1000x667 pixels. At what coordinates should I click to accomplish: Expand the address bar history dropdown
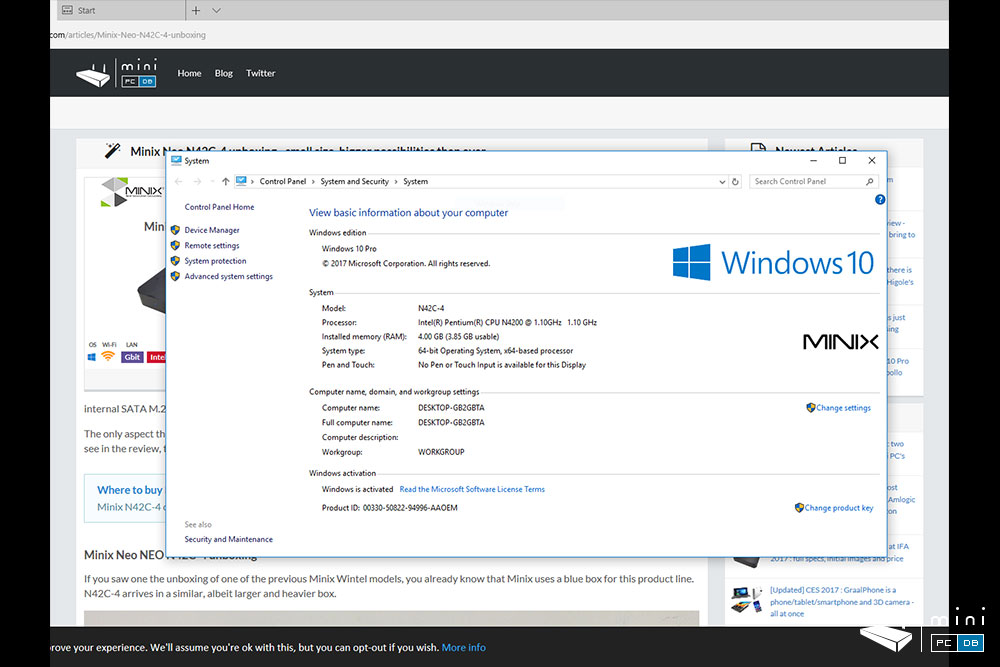click(722, 182)
